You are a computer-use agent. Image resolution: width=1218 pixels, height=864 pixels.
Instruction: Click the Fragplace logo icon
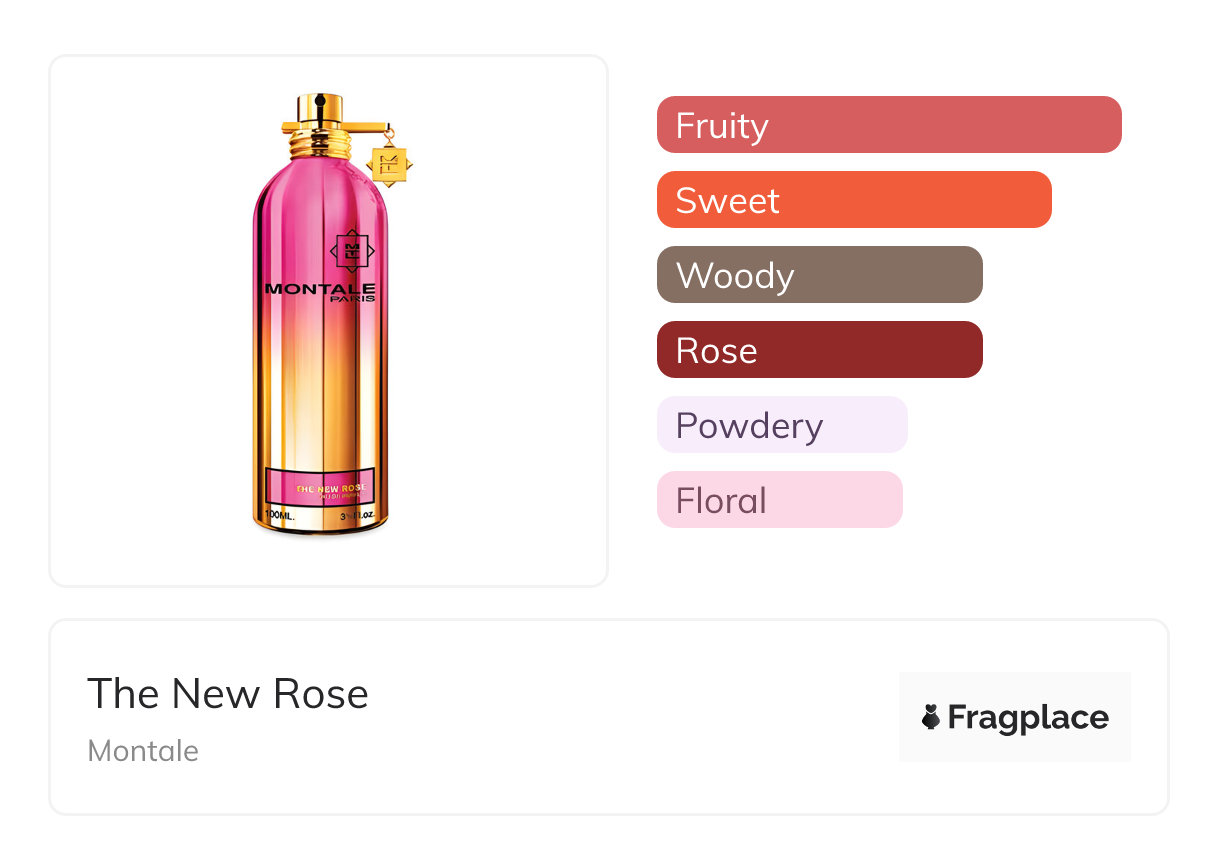point(931,717)
